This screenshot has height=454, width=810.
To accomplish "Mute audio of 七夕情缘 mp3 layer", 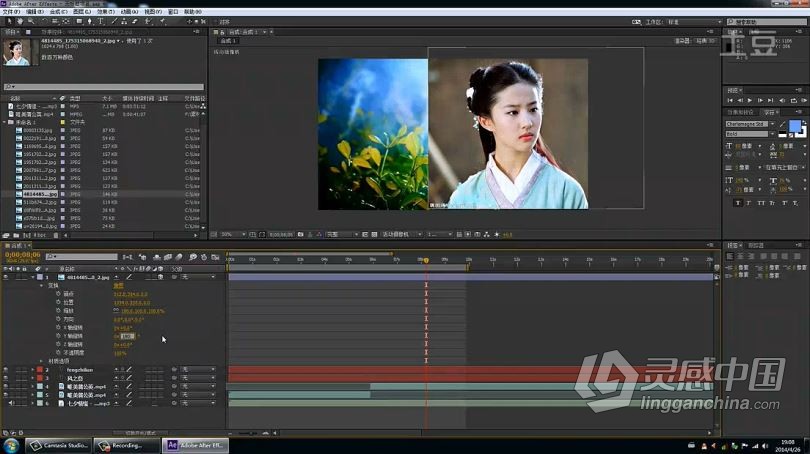I will click(x=11, y=403).
